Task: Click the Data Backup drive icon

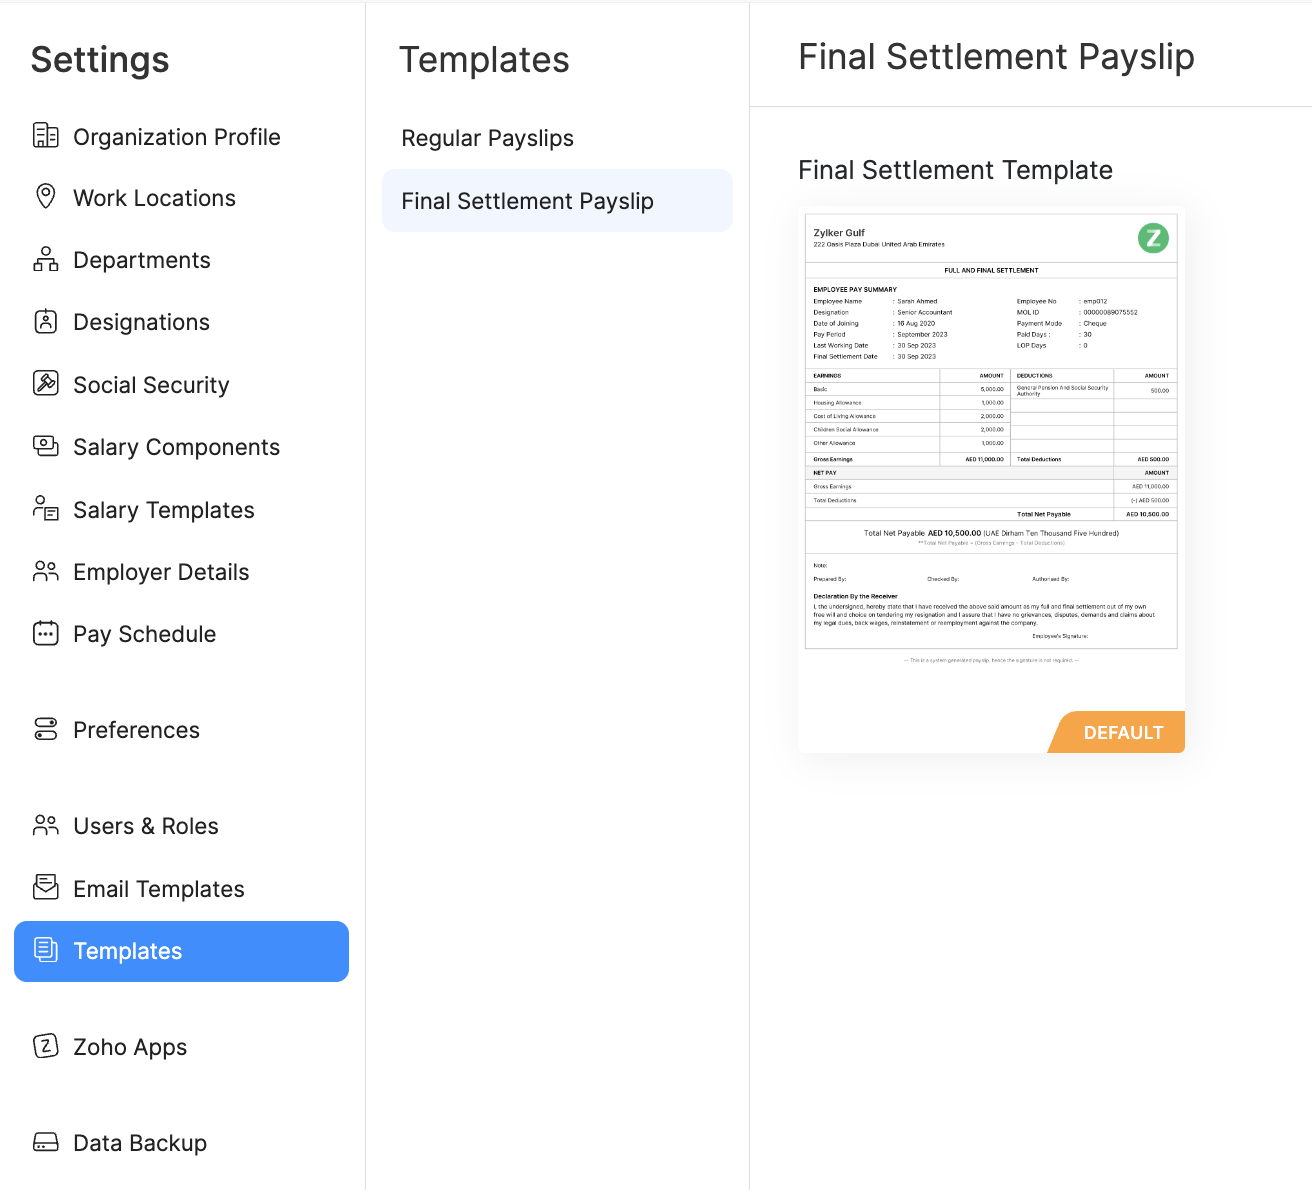Action: pyautogui.click(x=46, y=1142)
